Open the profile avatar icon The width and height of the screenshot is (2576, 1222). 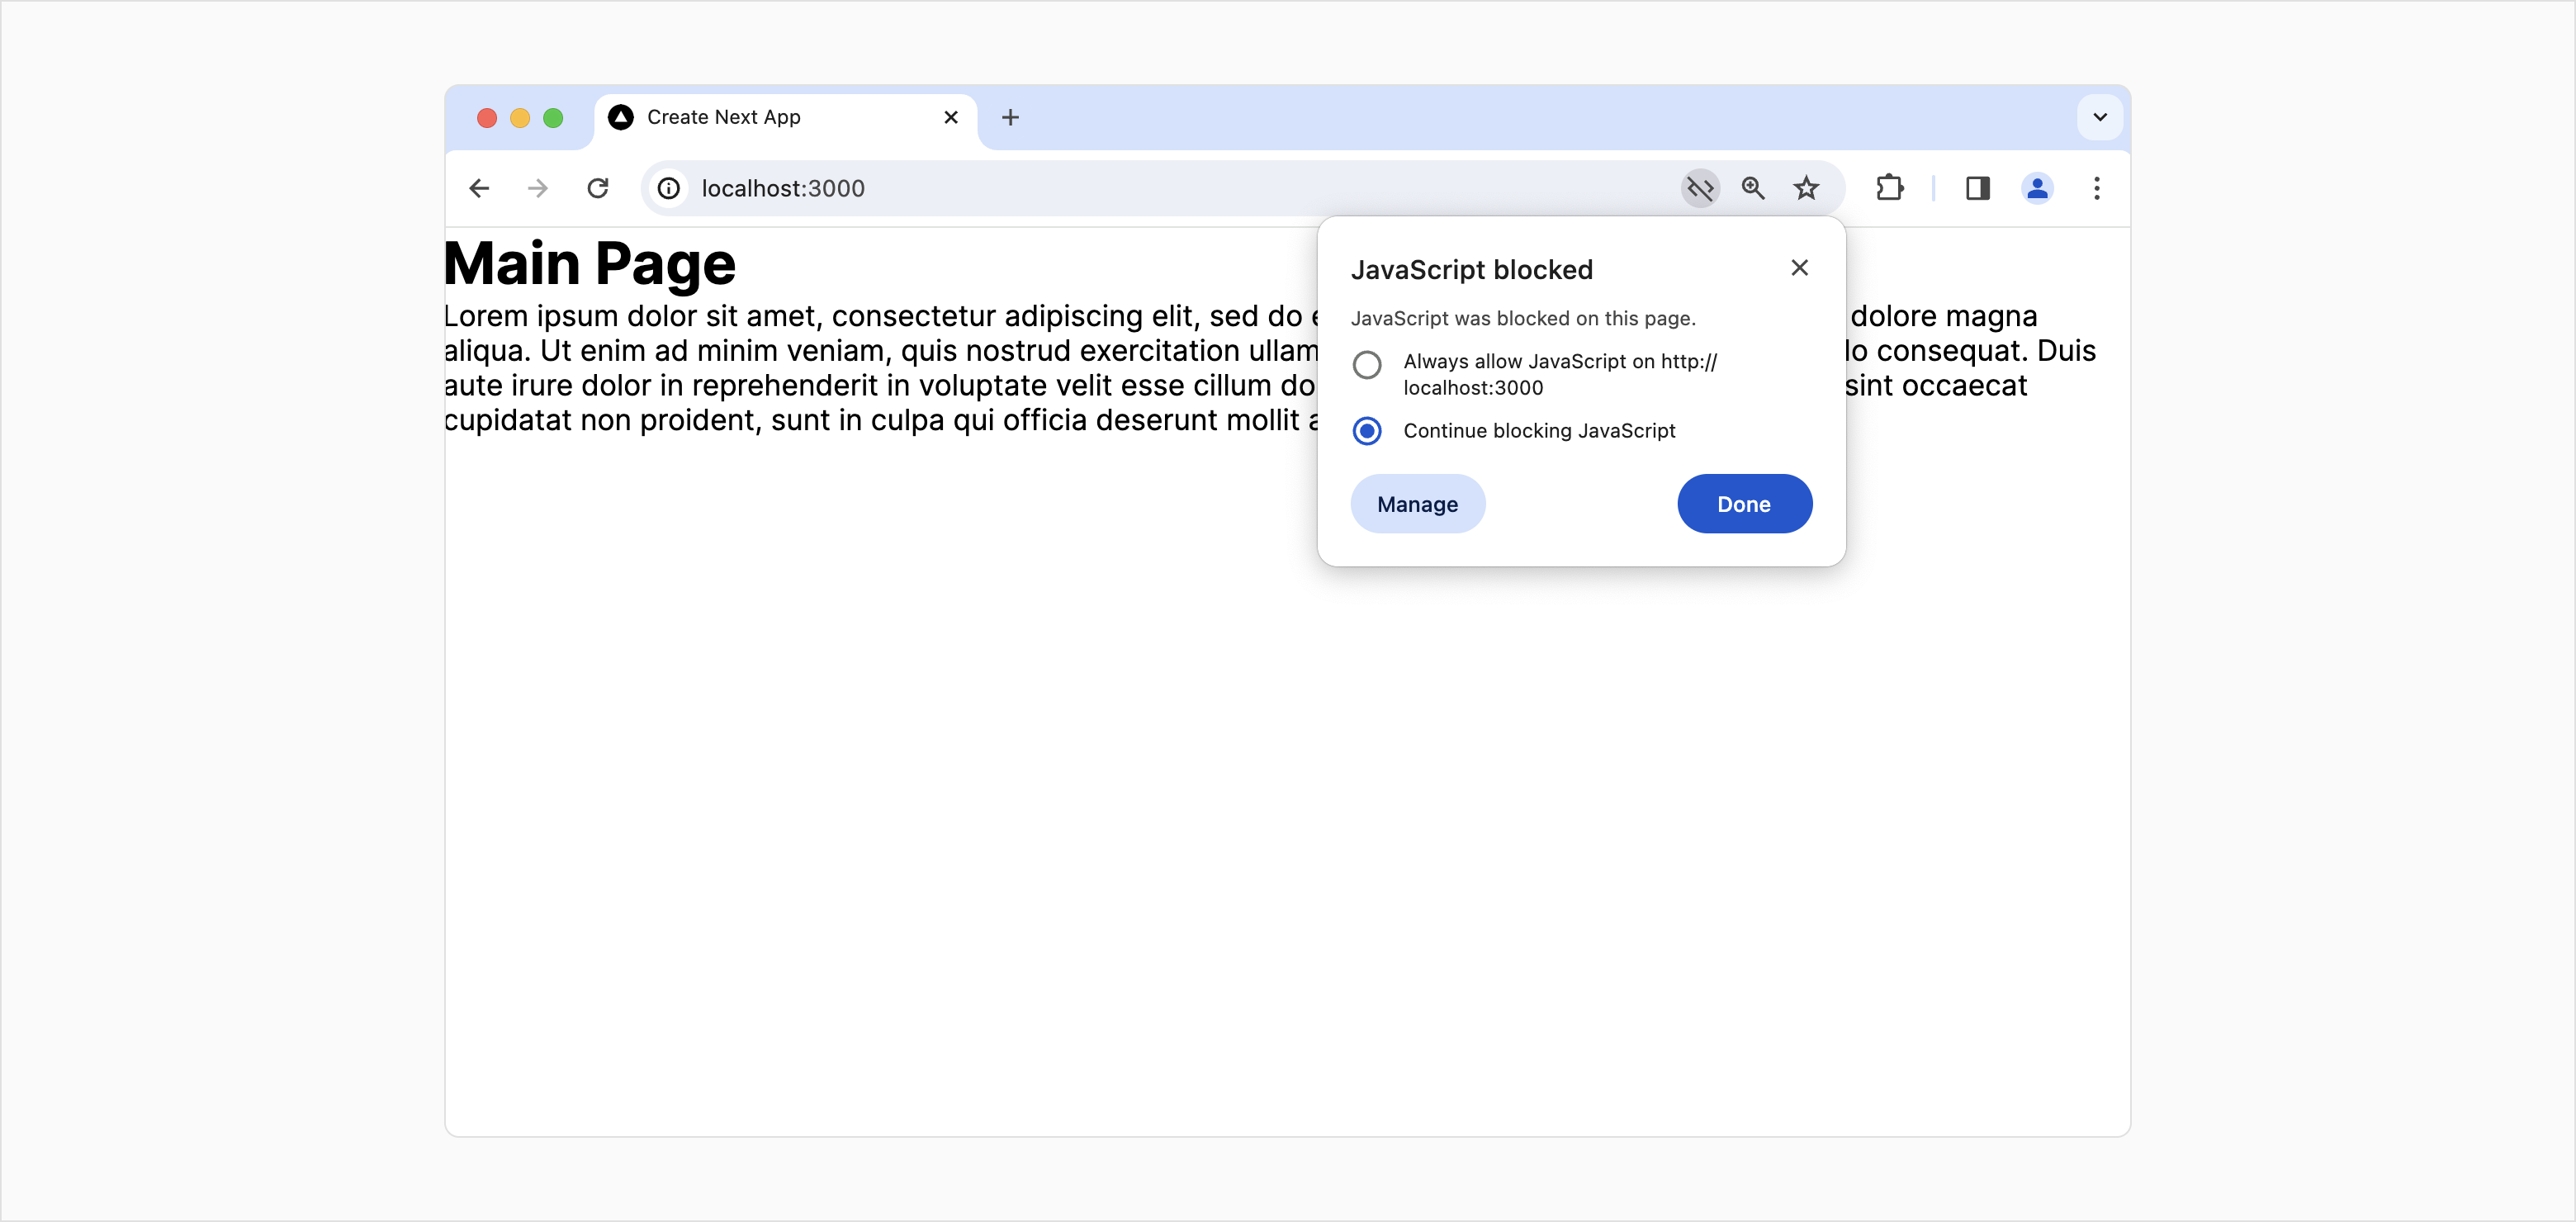(2037, 188)
